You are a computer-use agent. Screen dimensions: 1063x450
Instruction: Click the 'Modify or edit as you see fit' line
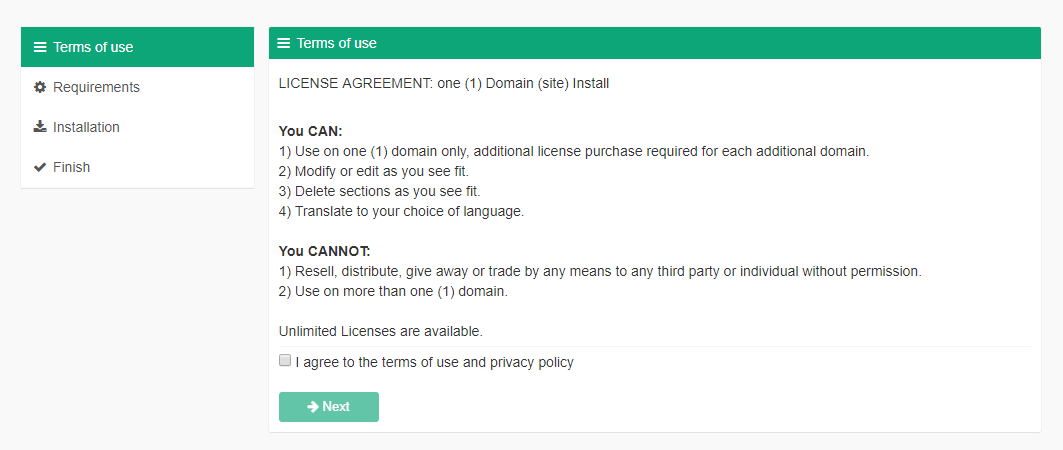tap(374, 171)
